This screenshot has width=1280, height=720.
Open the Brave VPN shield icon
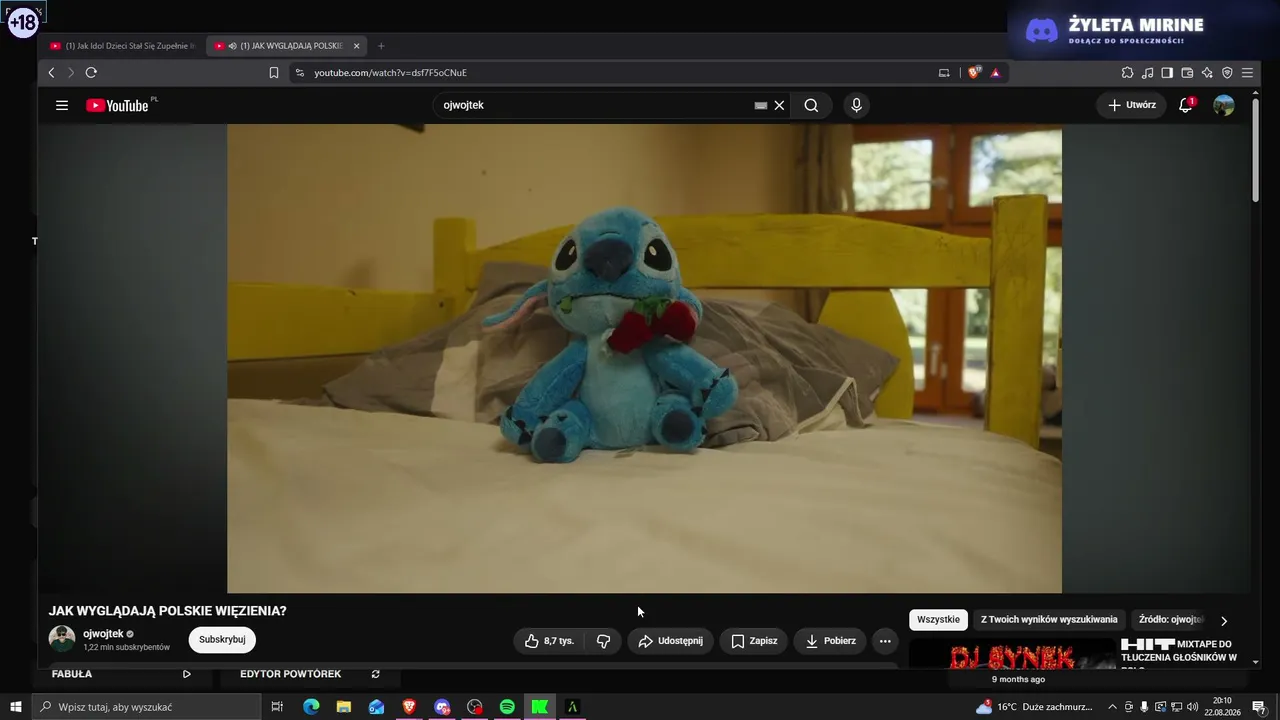click(1227, 72)
